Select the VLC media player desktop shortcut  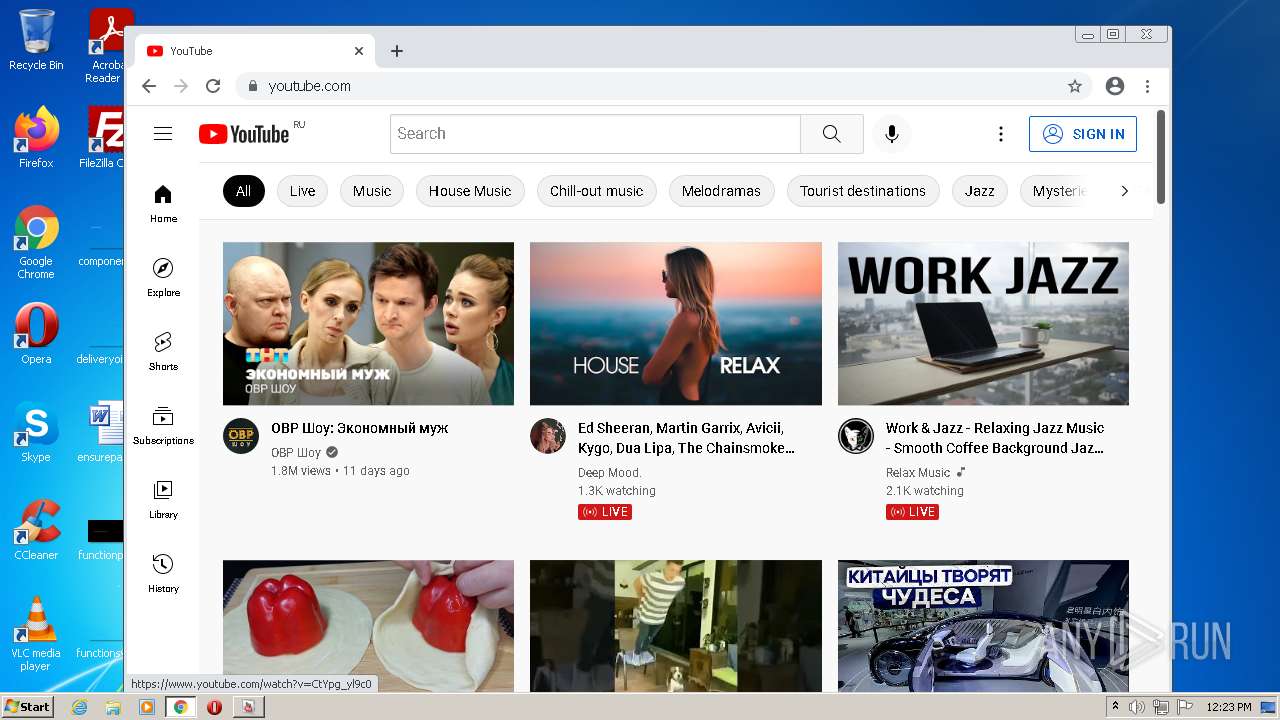[x=36, y=634]
